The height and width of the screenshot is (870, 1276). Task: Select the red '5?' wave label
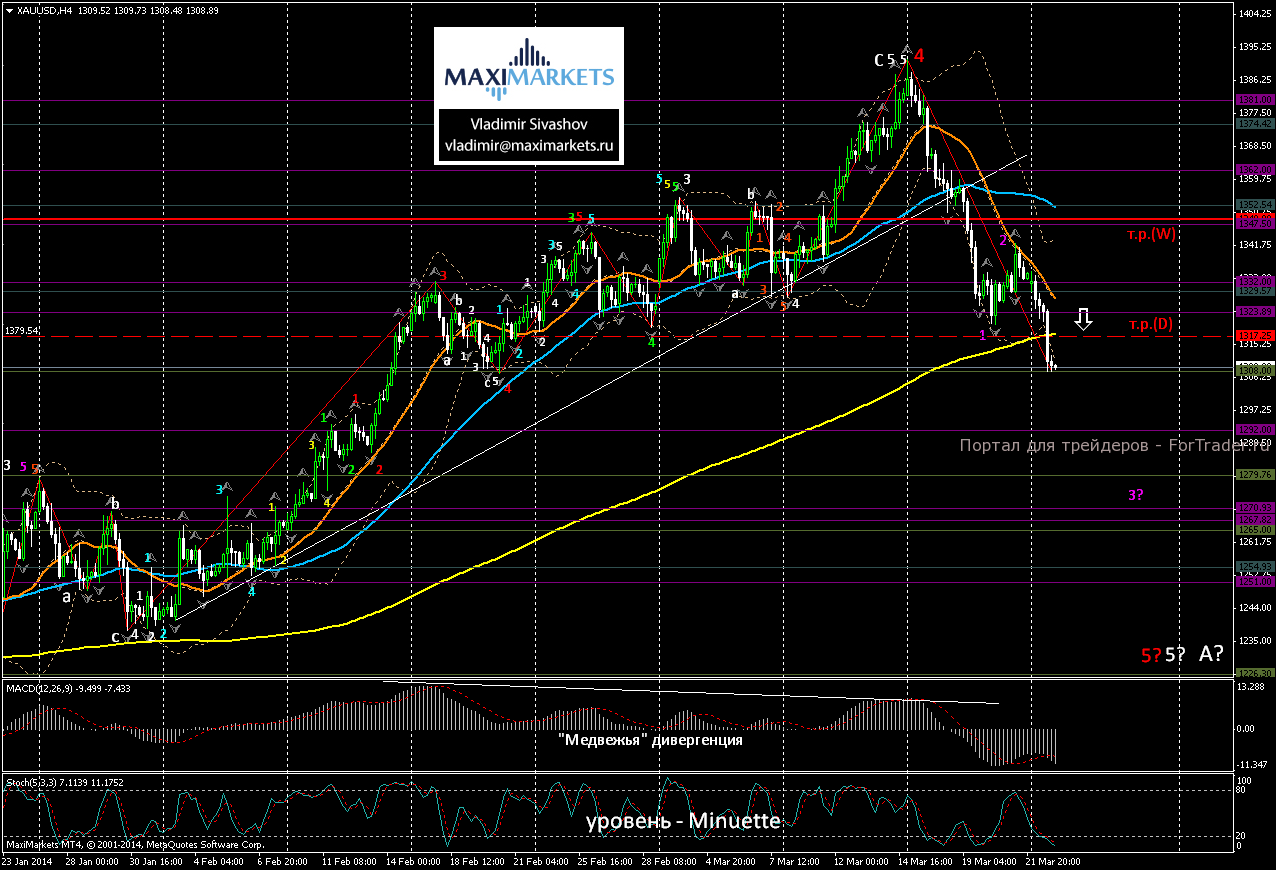(x=1151, y=655)
